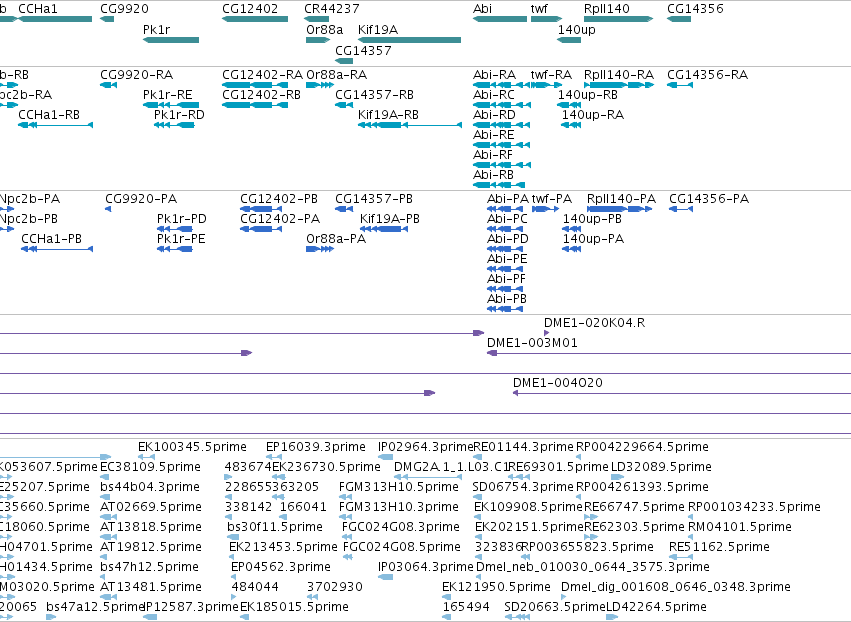Select the FGC024G08.3prime EST label

[x=401, y=526]
